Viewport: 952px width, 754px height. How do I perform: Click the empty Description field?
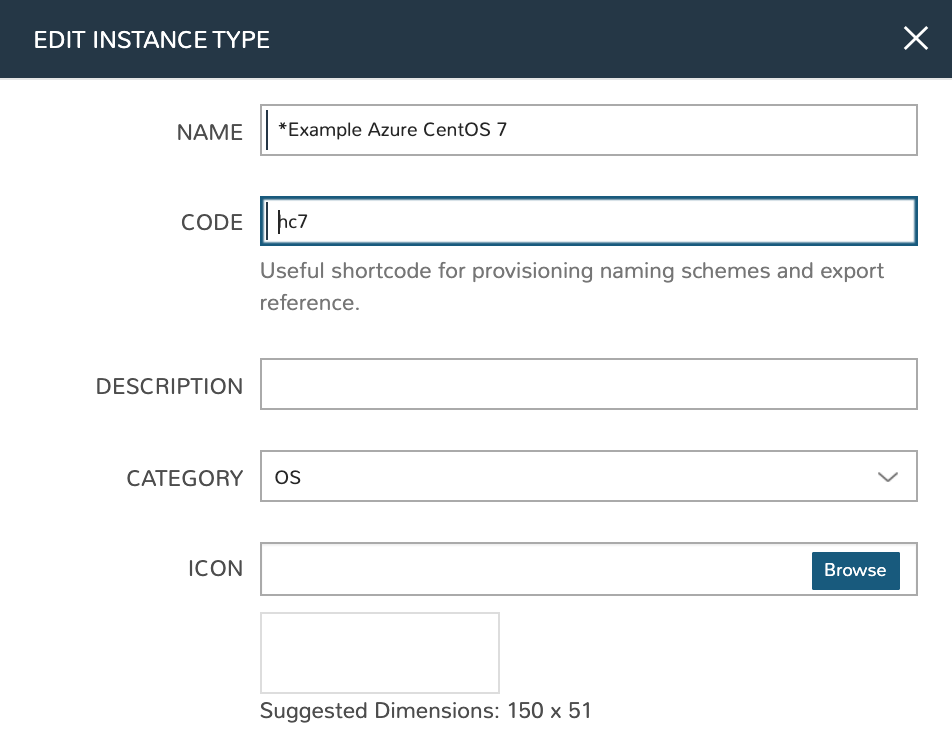[x=588, y=385]
